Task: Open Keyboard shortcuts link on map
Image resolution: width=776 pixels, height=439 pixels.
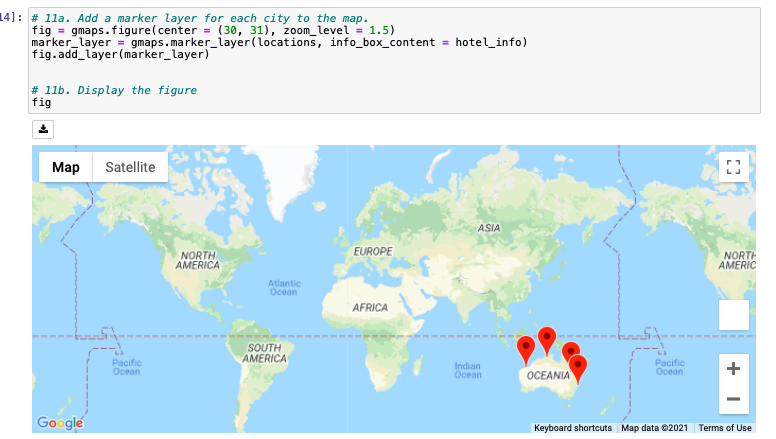Action: [573, 428]
